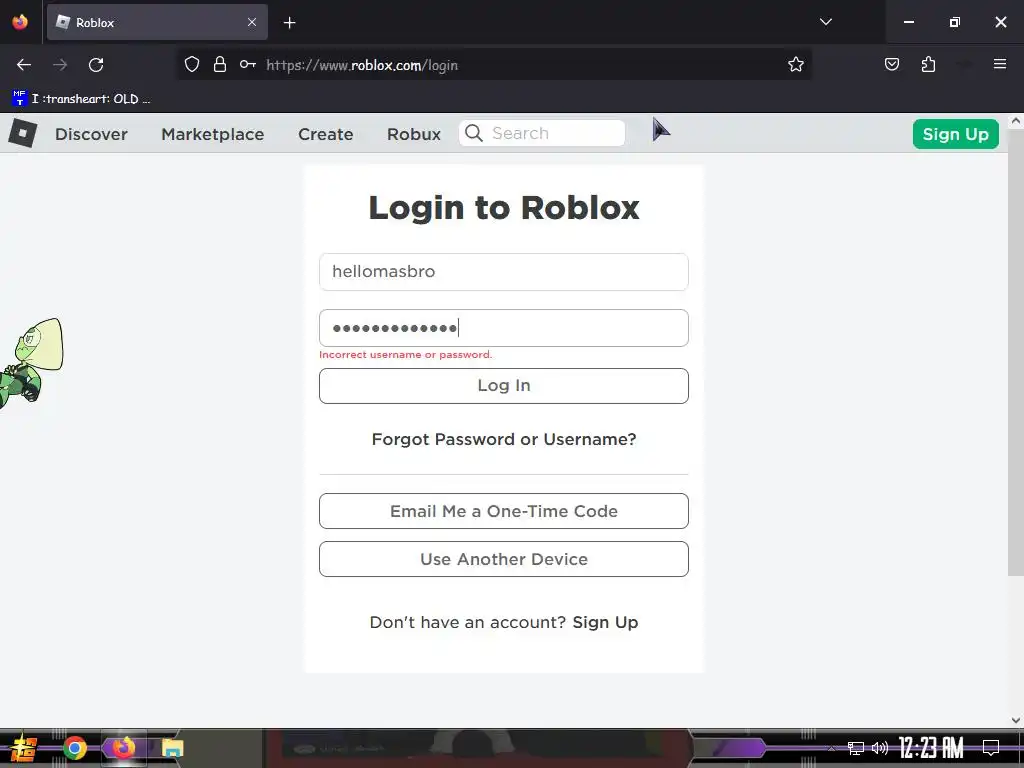This screenshot has height=768, width=1024.
Task: Go back with the browser back arrow
Action: (24, 65)
